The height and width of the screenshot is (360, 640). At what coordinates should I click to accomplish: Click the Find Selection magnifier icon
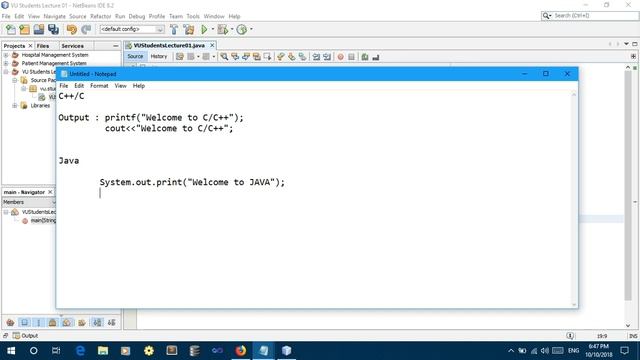(224, 57)
